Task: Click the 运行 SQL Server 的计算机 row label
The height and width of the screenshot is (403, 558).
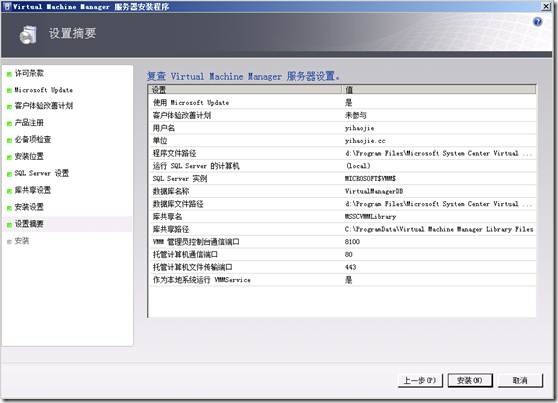Action: 196,166
